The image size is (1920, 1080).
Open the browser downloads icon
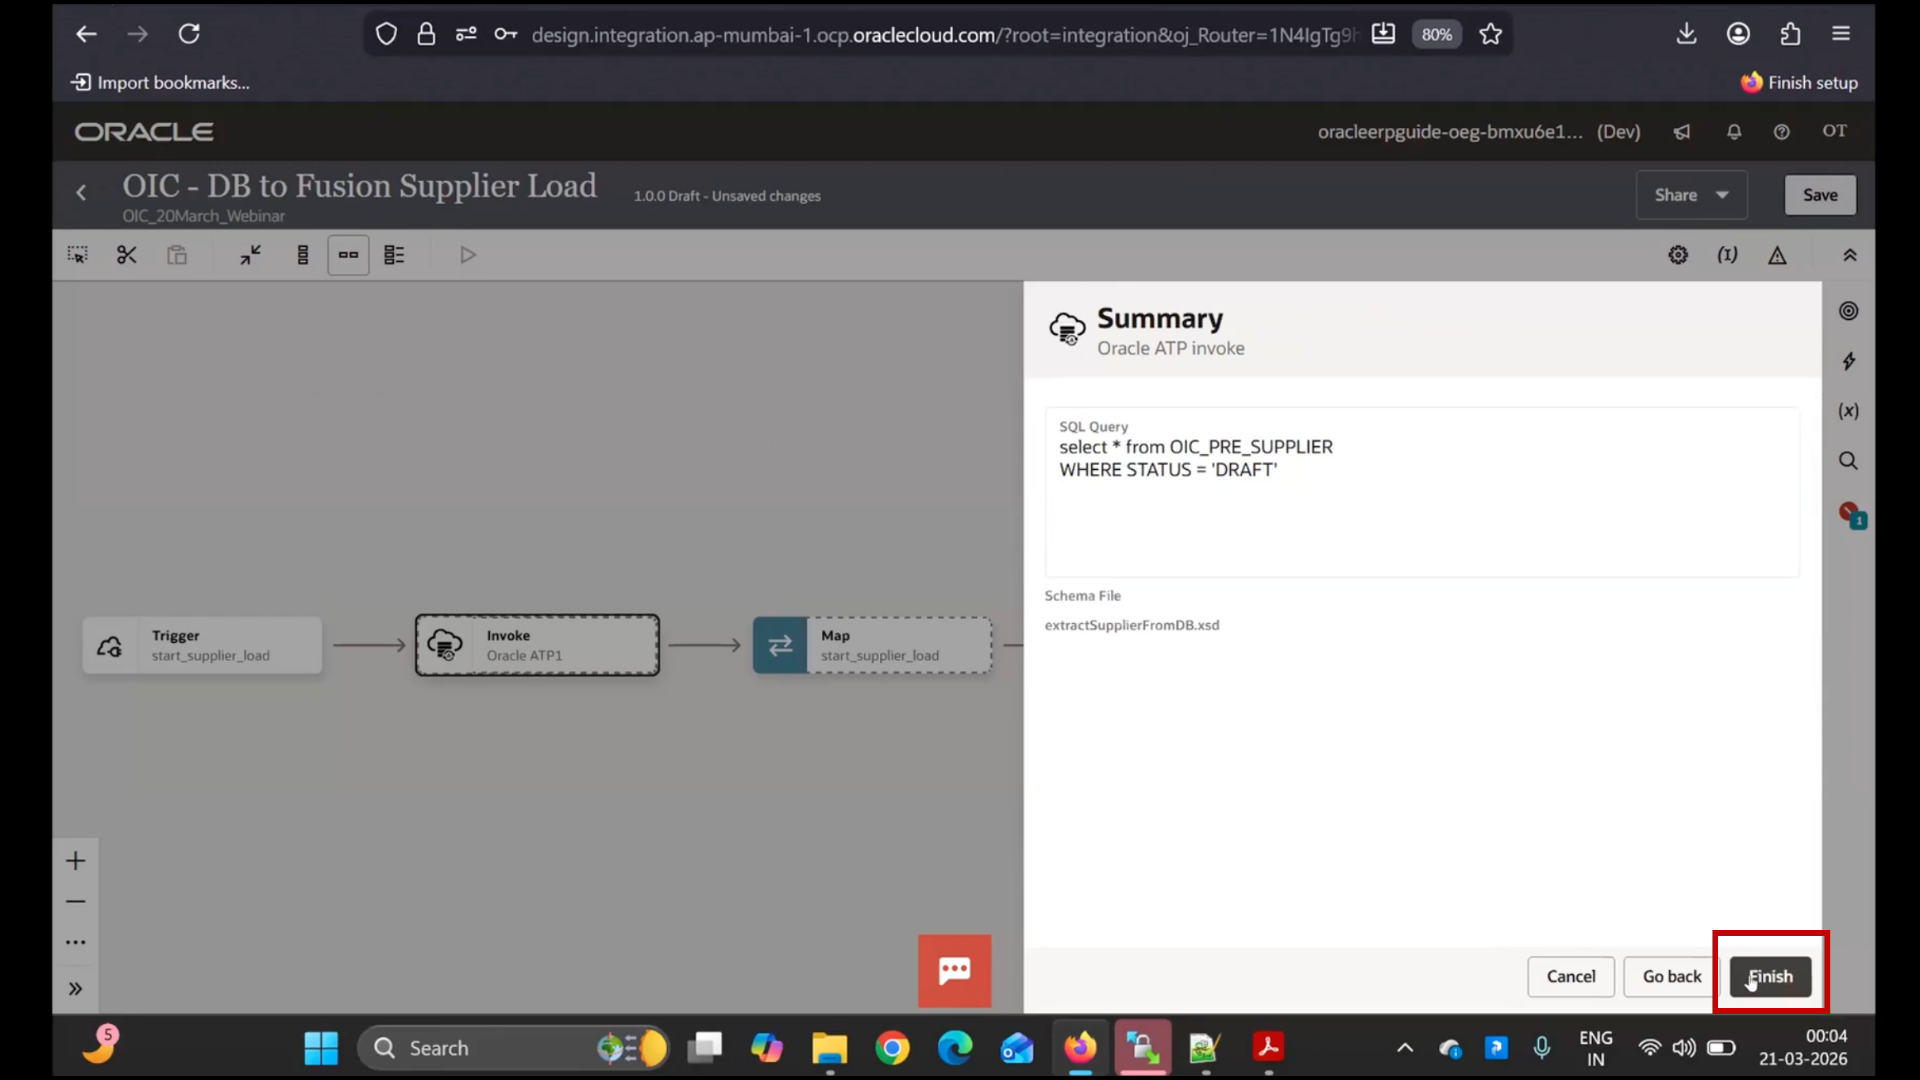point(1686,34)
